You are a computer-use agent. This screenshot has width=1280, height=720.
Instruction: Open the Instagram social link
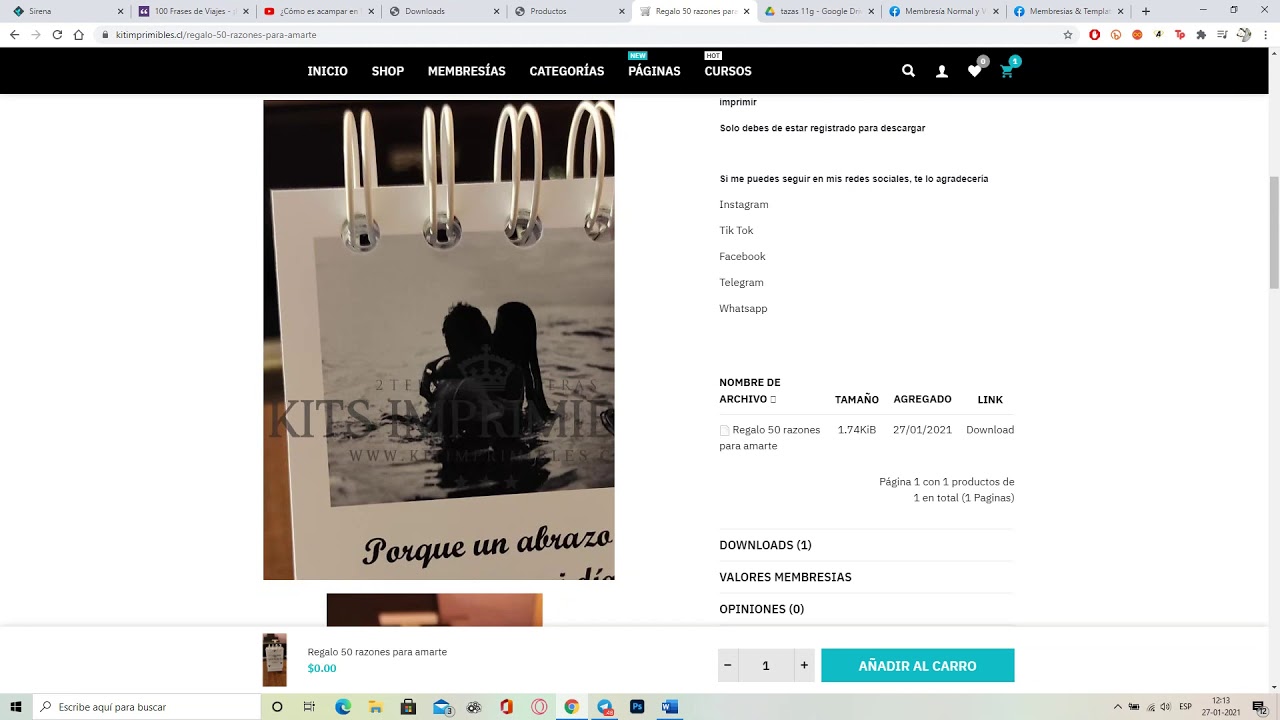744,205
